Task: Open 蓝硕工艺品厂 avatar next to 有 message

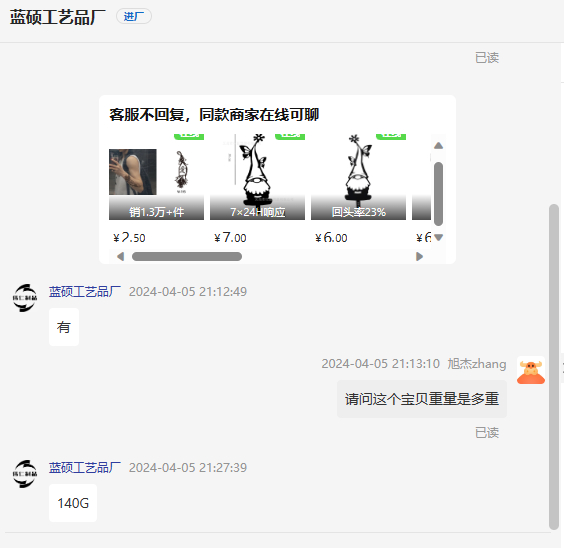Action: [x=25, y=298]
